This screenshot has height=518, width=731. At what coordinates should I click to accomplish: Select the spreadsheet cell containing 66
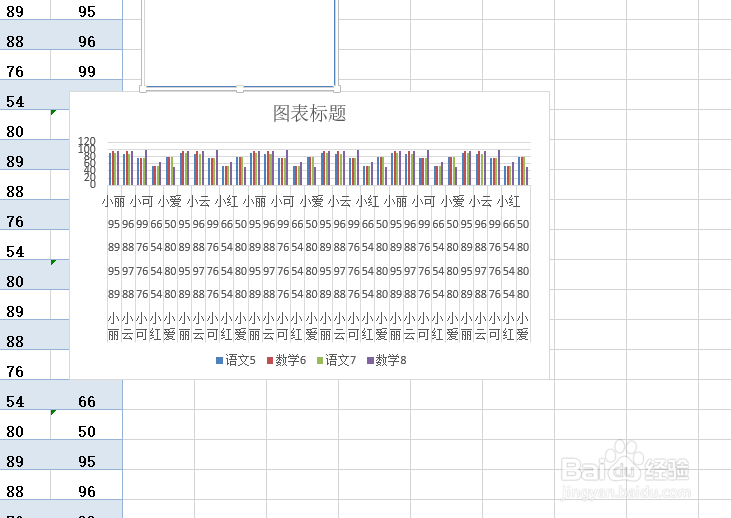click(87, 395)
